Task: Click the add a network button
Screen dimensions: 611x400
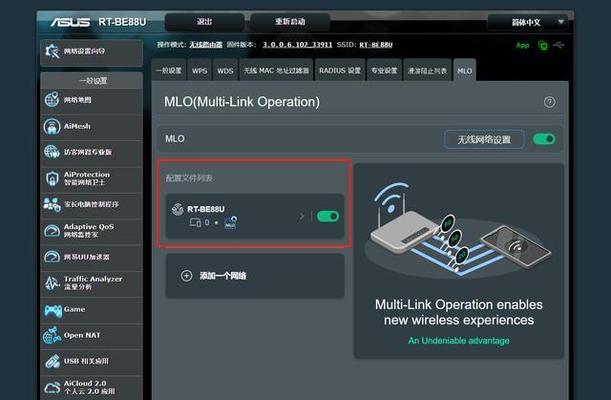Action: tap(255, 276)
